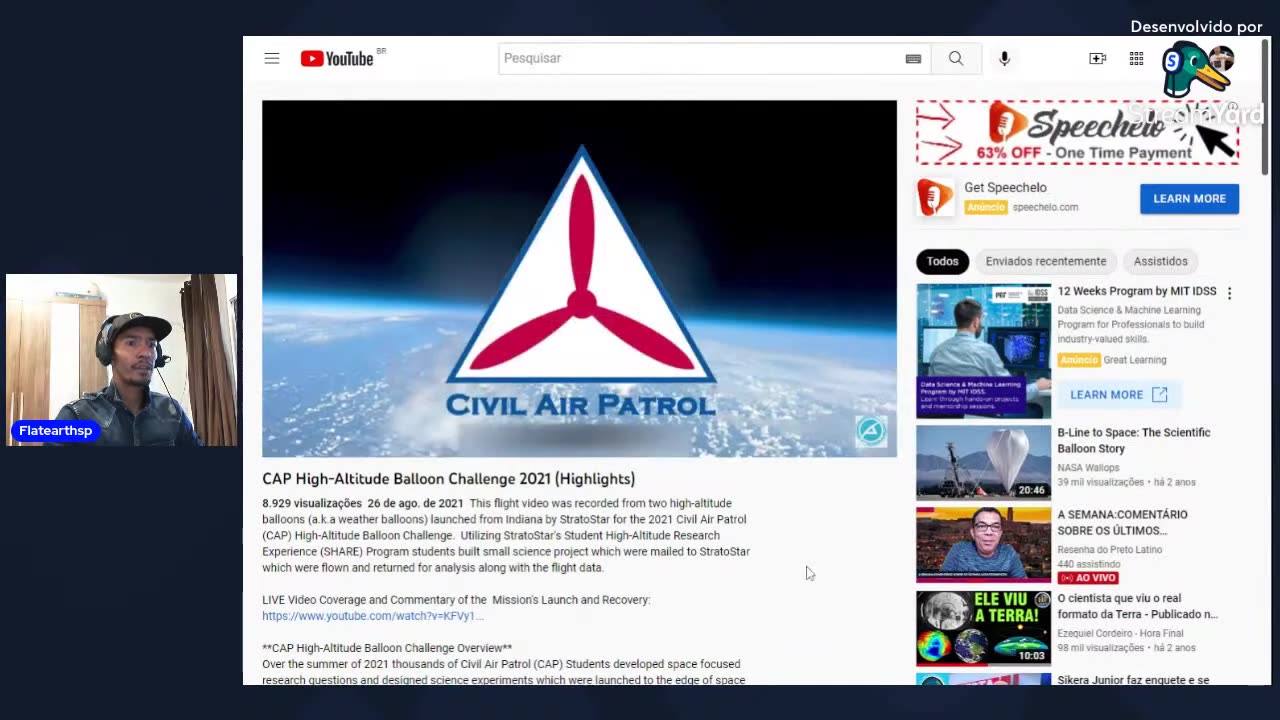Click Ezequiel Cordeiro - Hora Final channel name
Image resolution: width=1280 pixels, height=720 pixels.
click(1120, 633)
